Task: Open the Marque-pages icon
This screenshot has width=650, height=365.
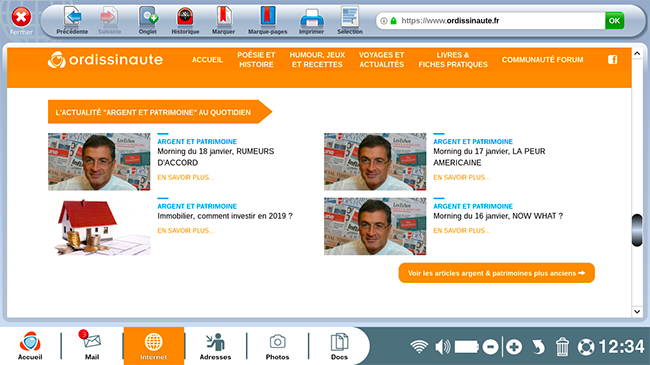Action: point(268,17)
